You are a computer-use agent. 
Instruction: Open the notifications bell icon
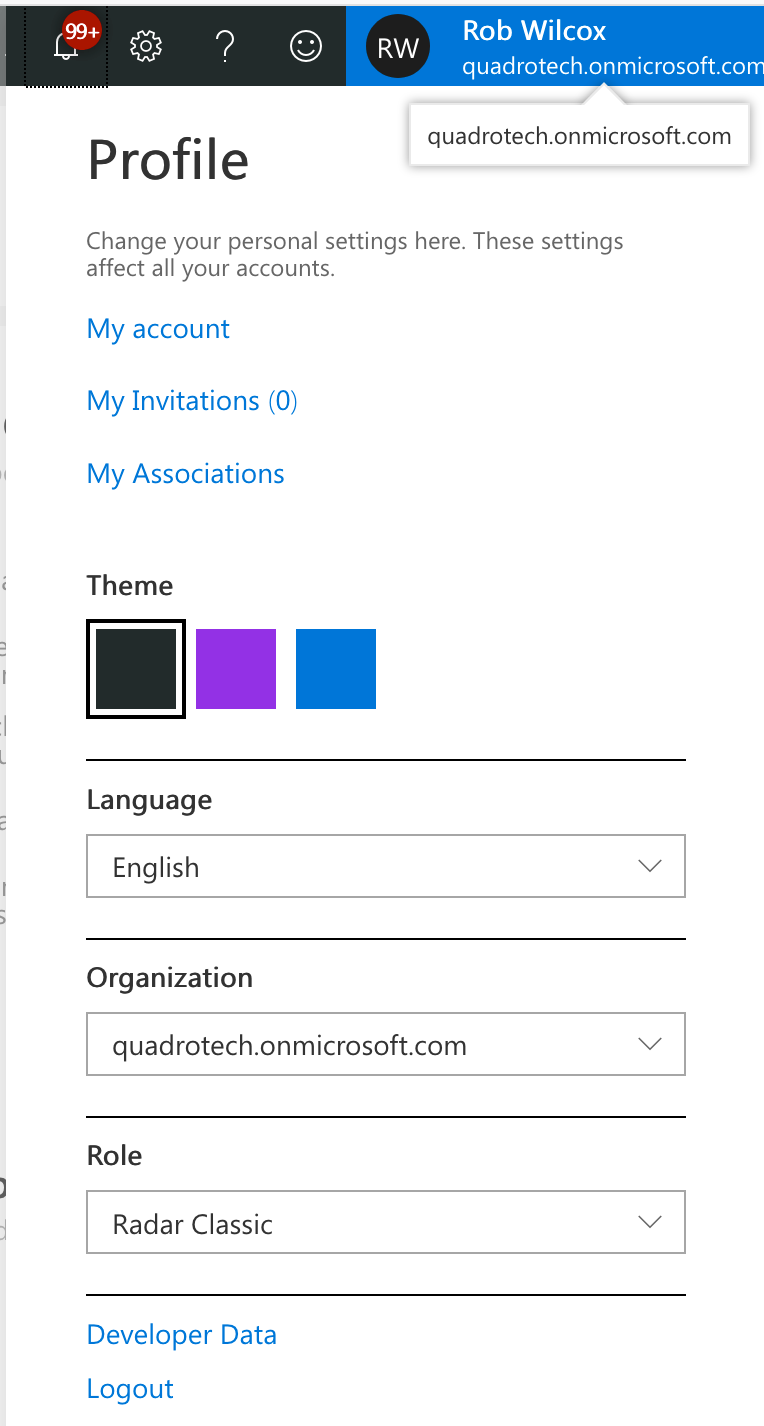pos(65,45)
